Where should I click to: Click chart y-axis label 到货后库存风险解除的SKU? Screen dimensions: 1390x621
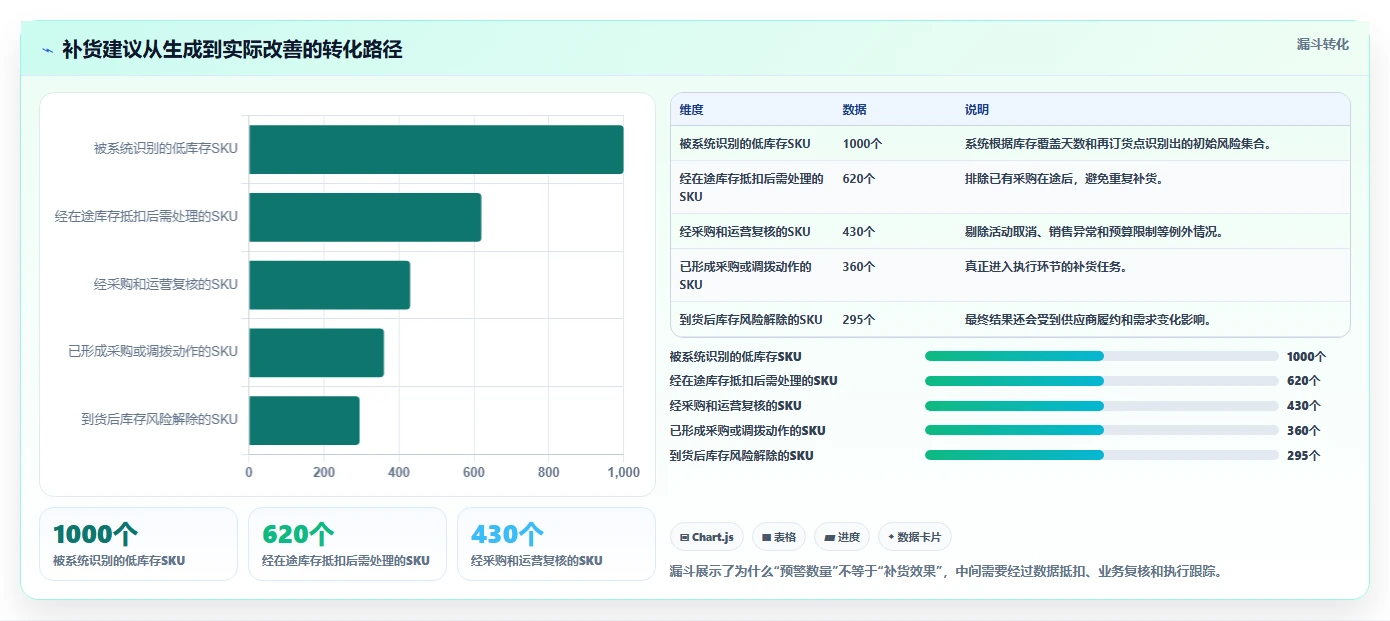(160, 420)
